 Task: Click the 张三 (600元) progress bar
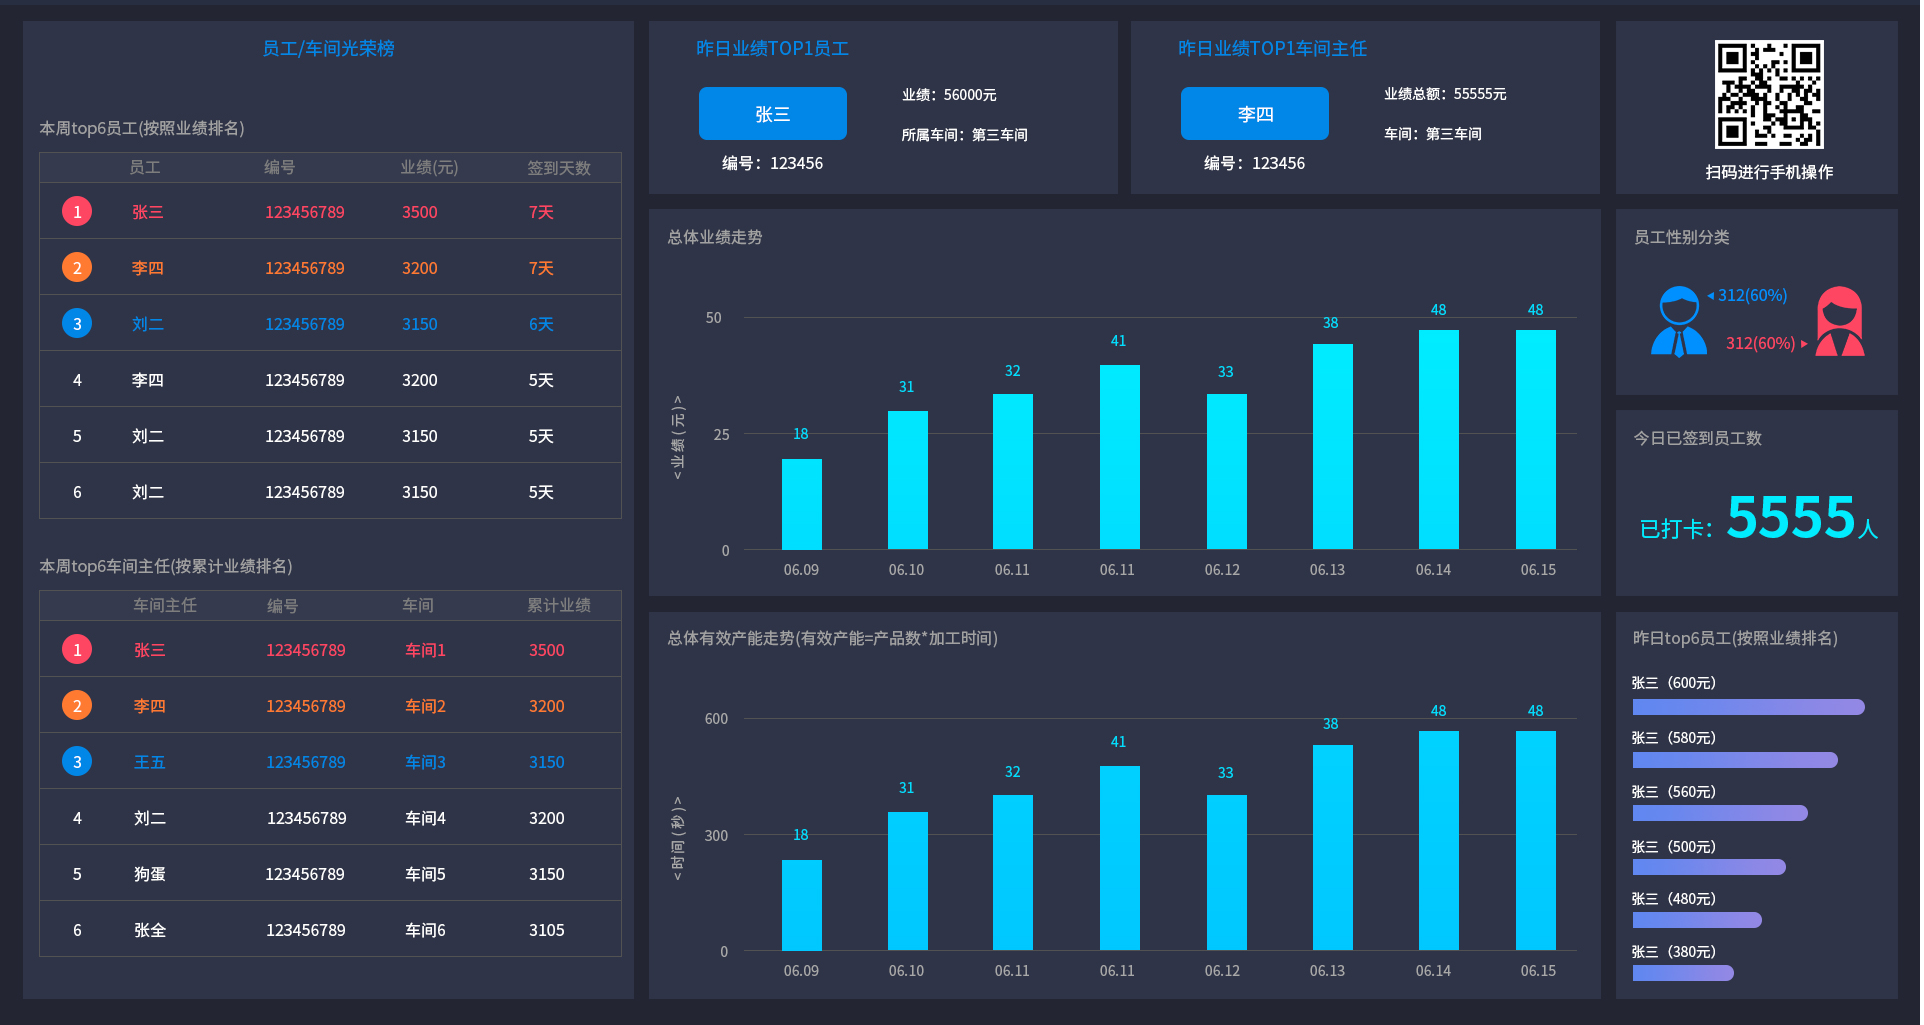(x=1748, y=707)
